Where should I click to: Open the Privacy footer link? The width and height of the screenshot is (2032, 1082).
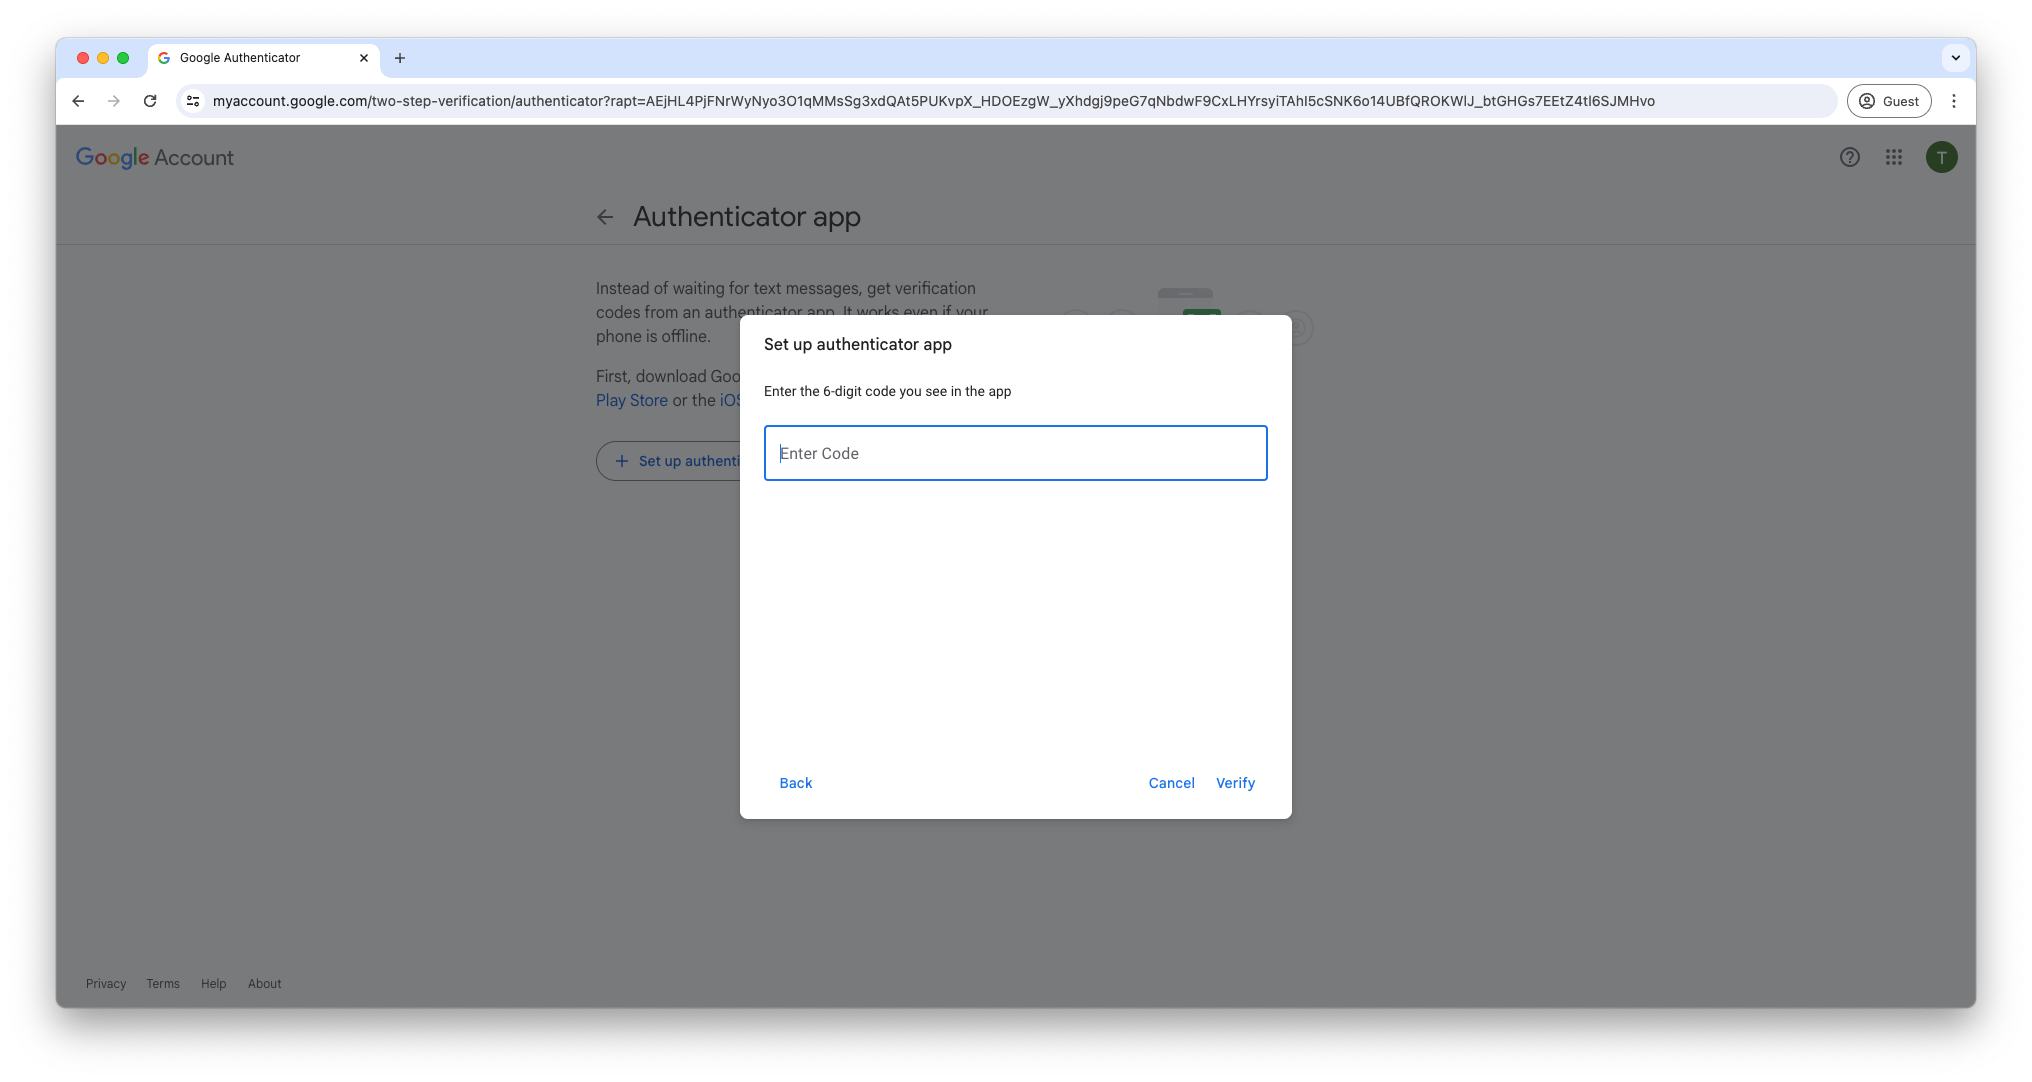point(106,984)
